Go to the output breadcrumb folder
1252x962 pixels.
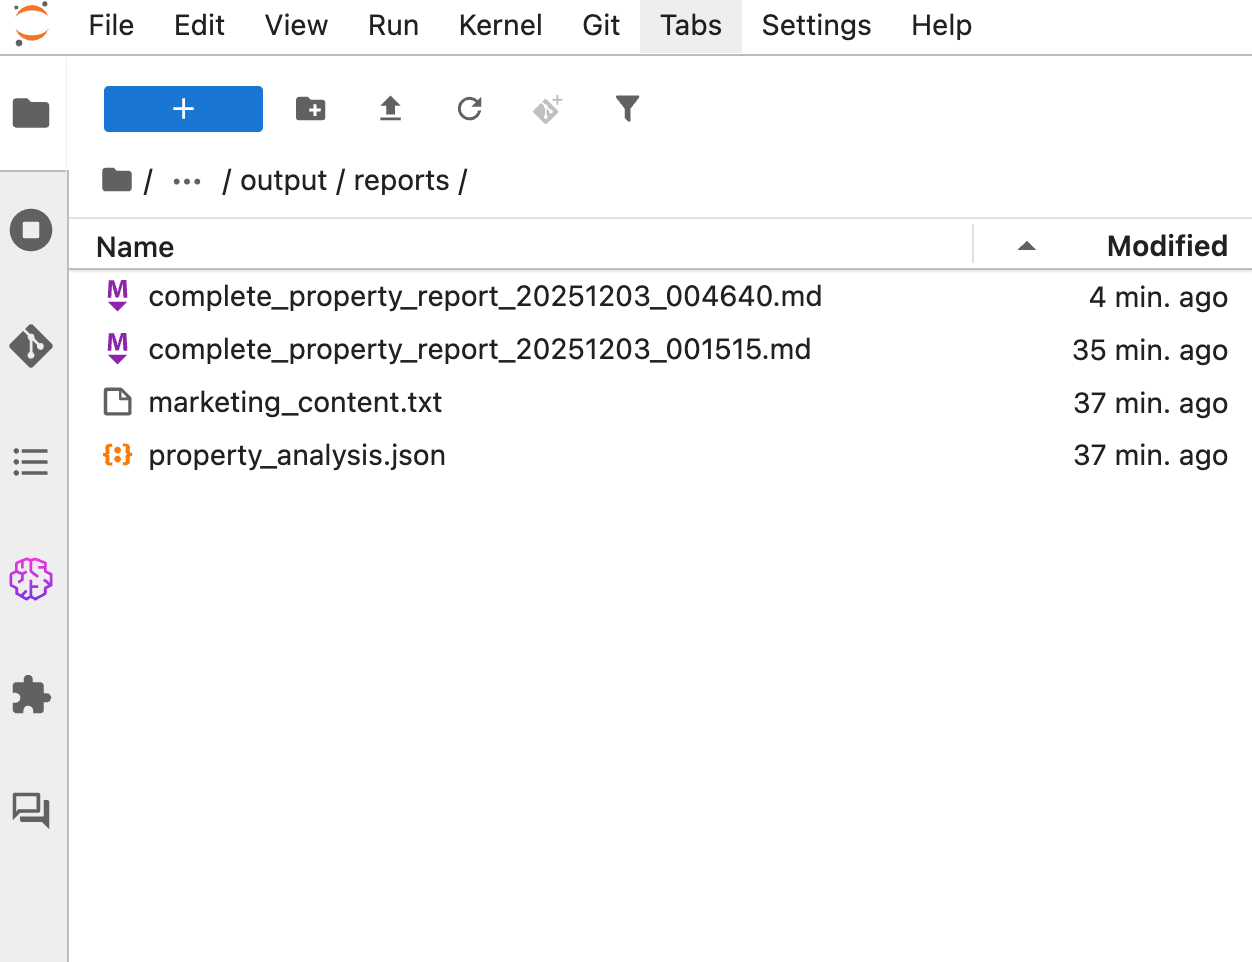(x=284, y=180)
